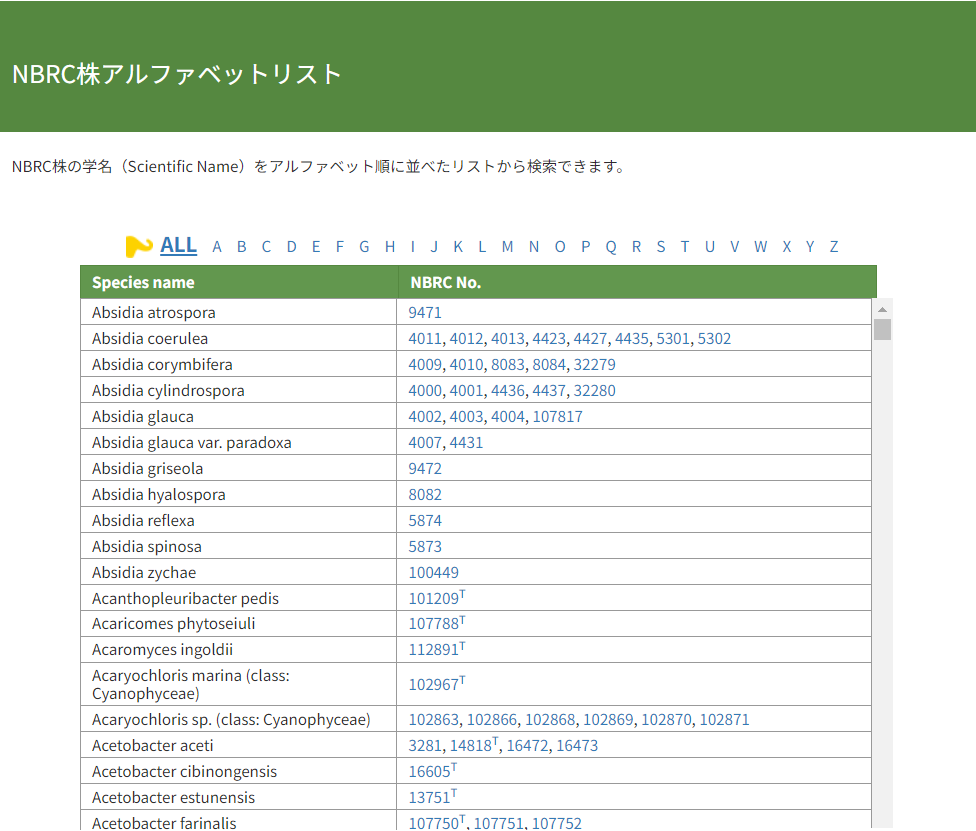976x831 pixels.
Task: Open strain 8082 of Absidia hyalospora
Action: [425, 495]
